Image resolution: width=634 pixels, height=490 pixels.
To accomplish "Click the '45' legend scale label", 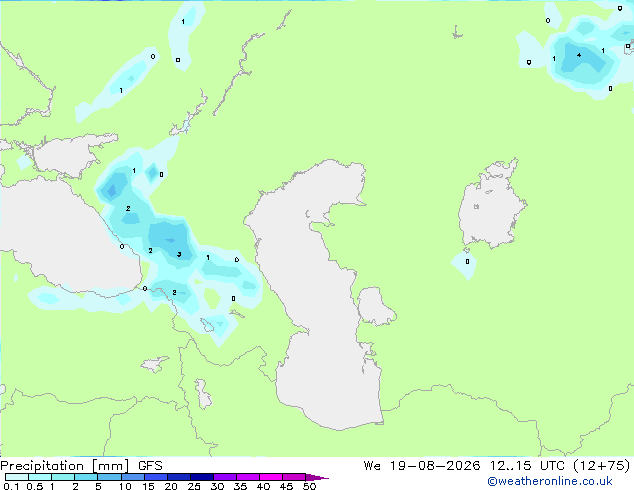I will 286,486.
